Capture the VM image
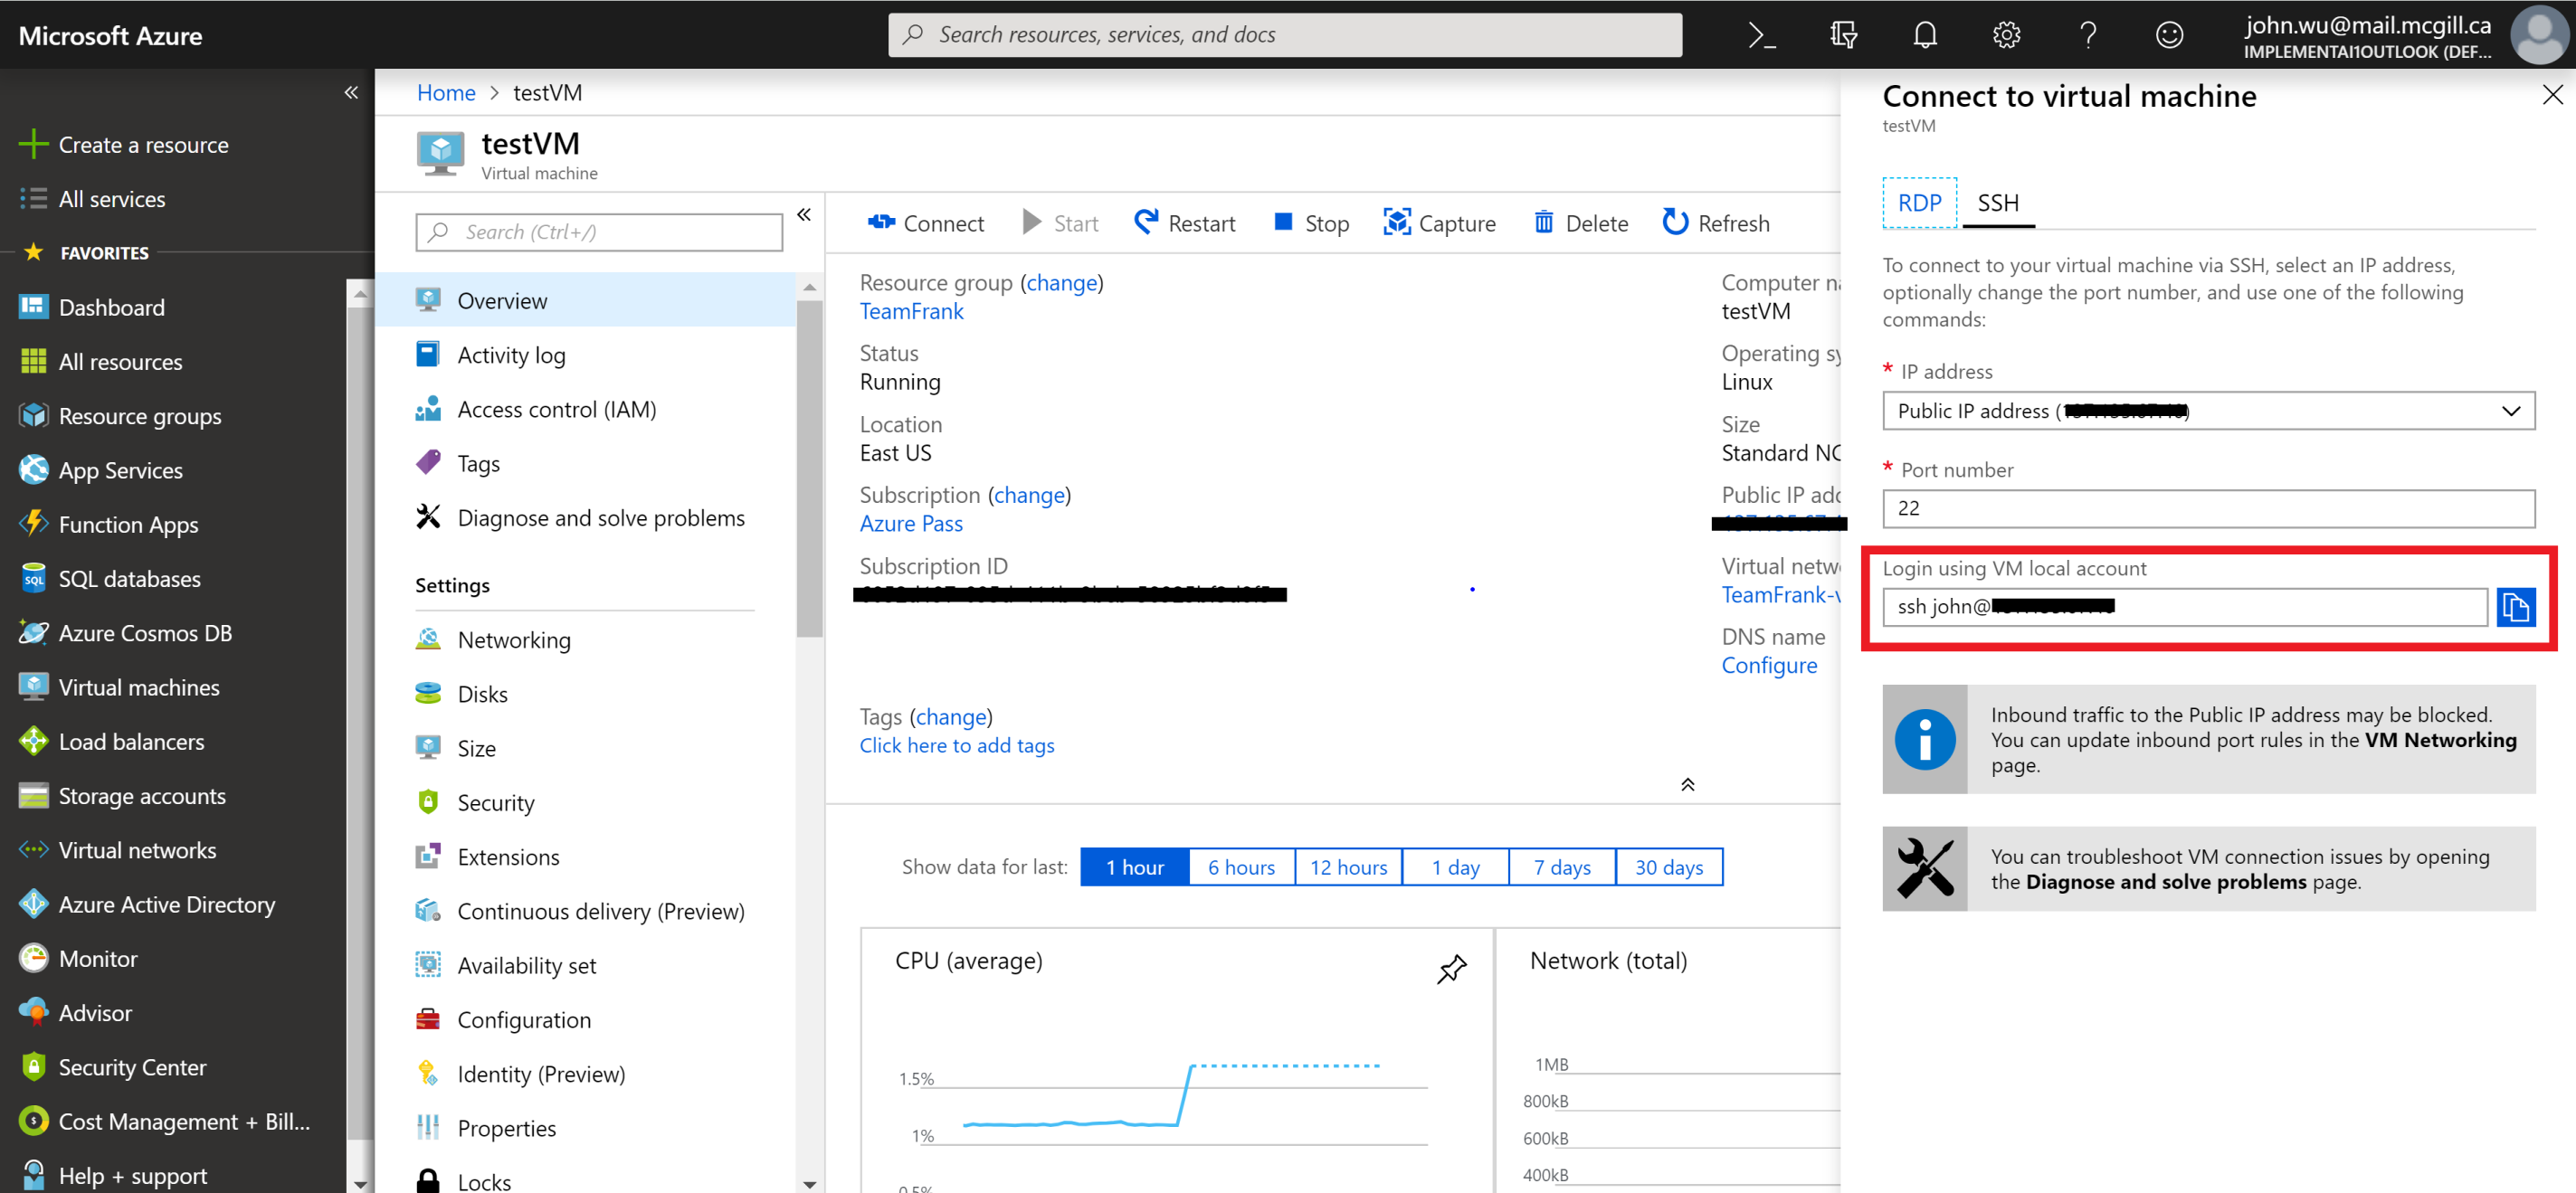2576x1193 pixels. 1440,223
